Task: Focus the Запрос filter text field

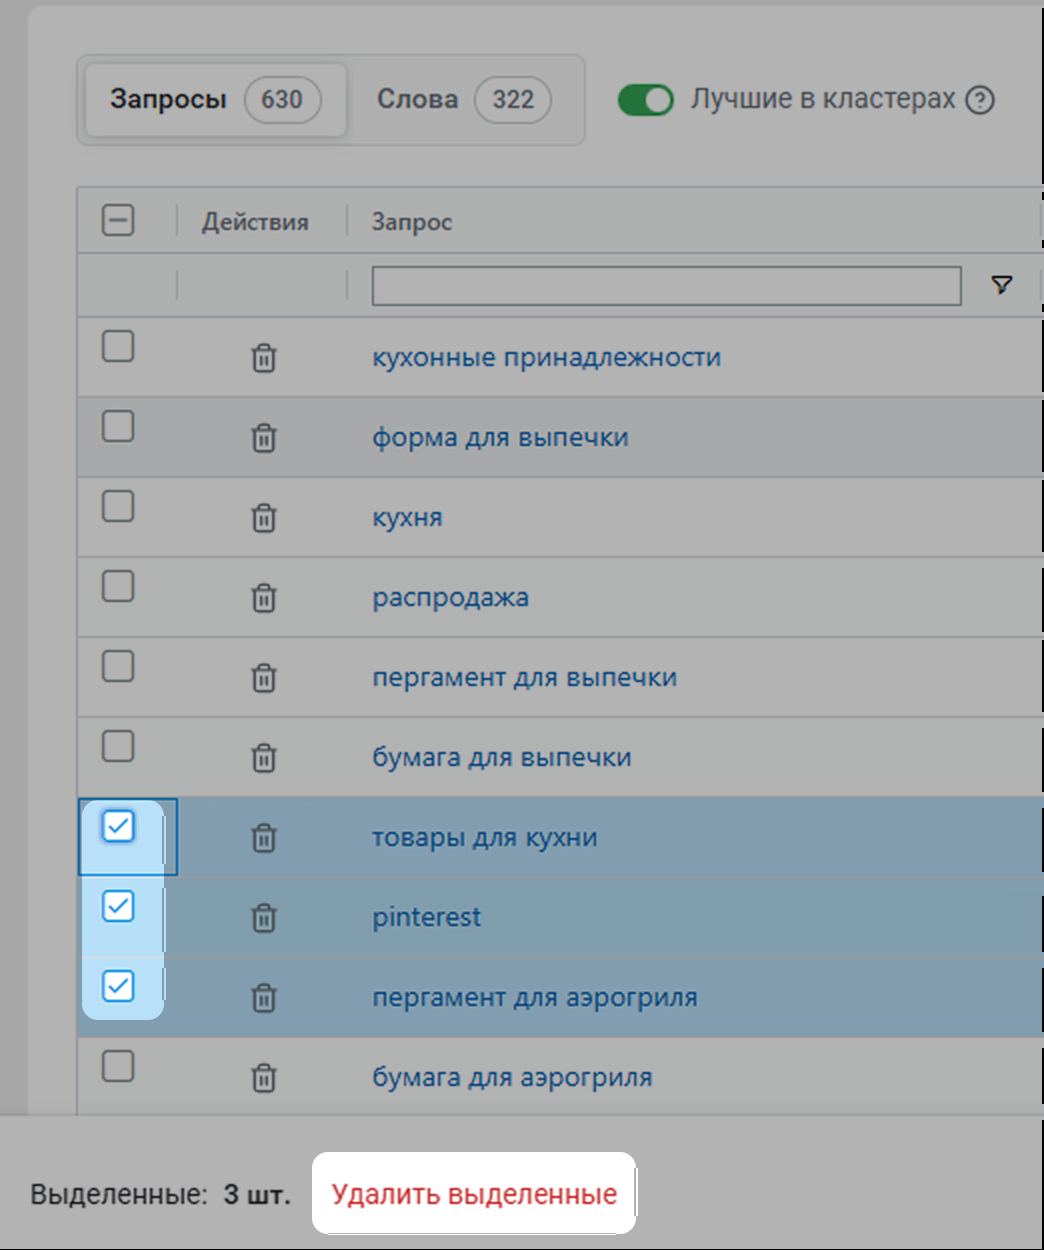Action: tap(665, 286)
